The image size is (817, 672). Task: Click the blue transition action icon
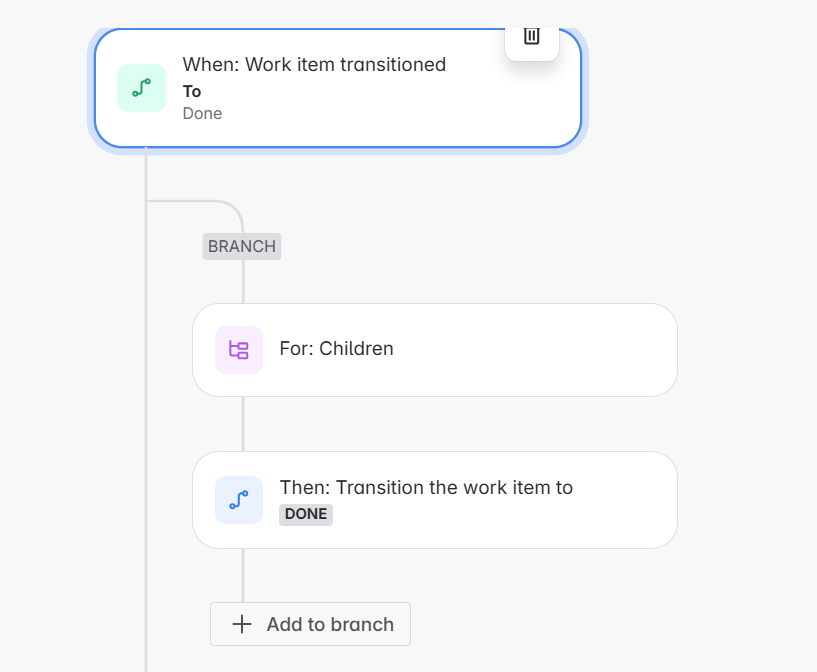click(x=238, y=500)
